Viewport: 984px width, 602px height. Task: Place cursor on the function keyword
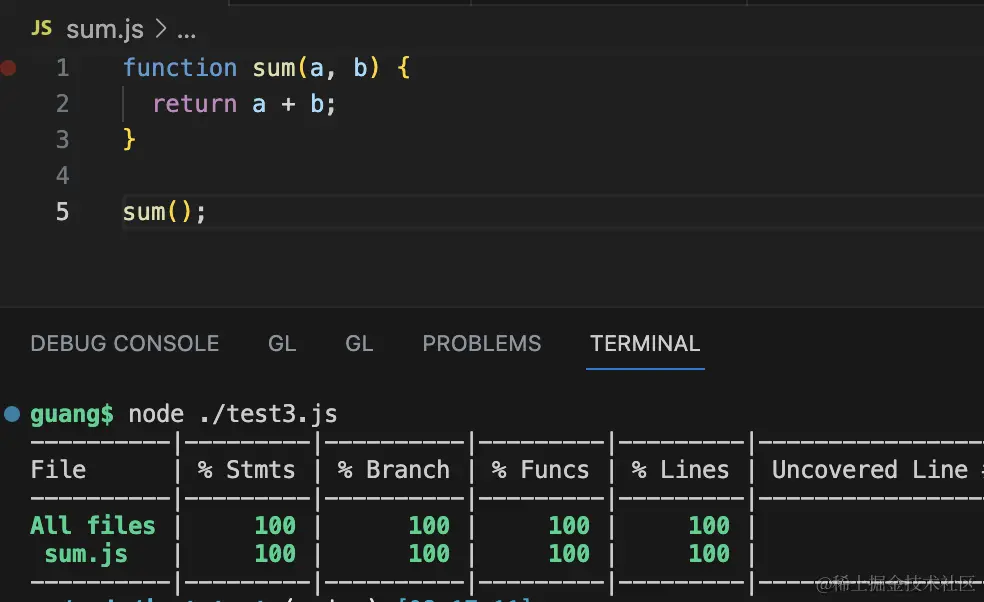coord(180,68)
